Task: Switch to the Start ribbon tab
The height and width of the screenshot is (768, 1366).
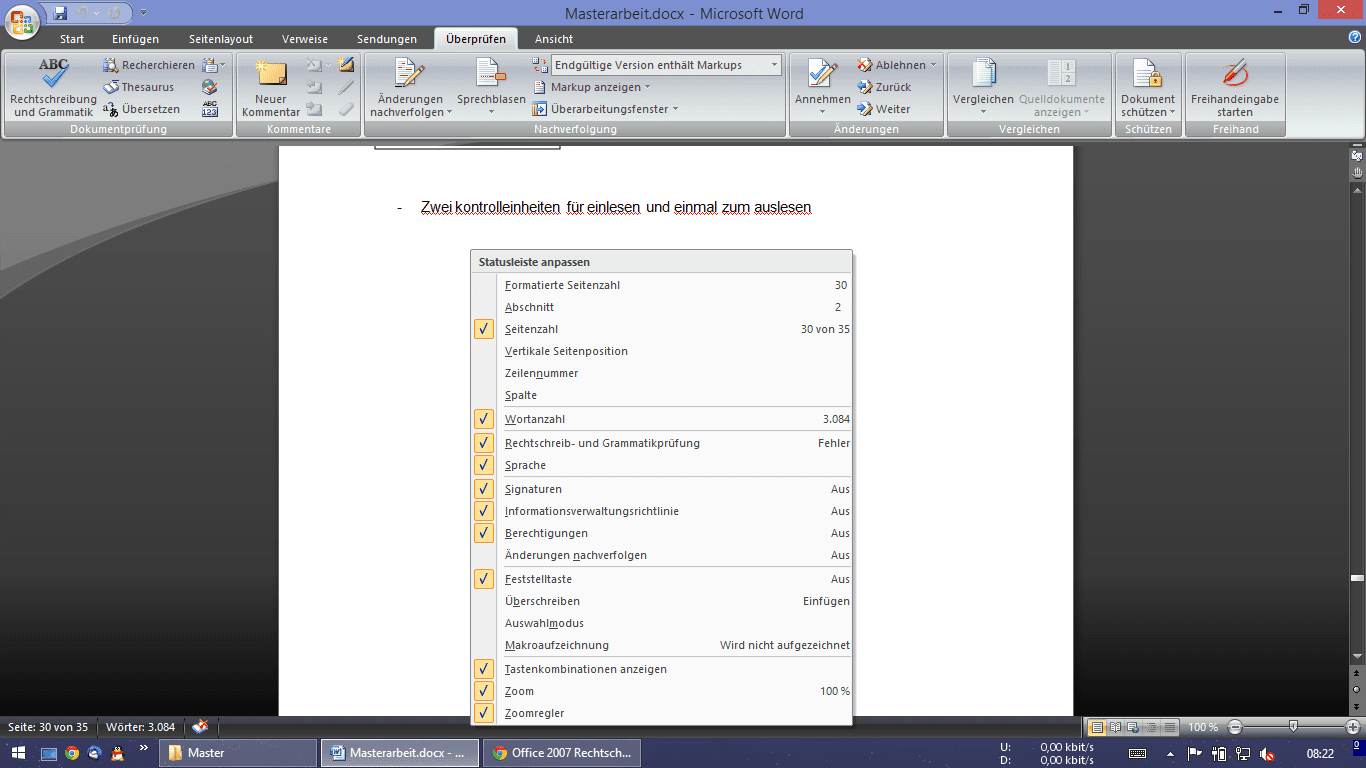Action: click(x=72, y=39)
